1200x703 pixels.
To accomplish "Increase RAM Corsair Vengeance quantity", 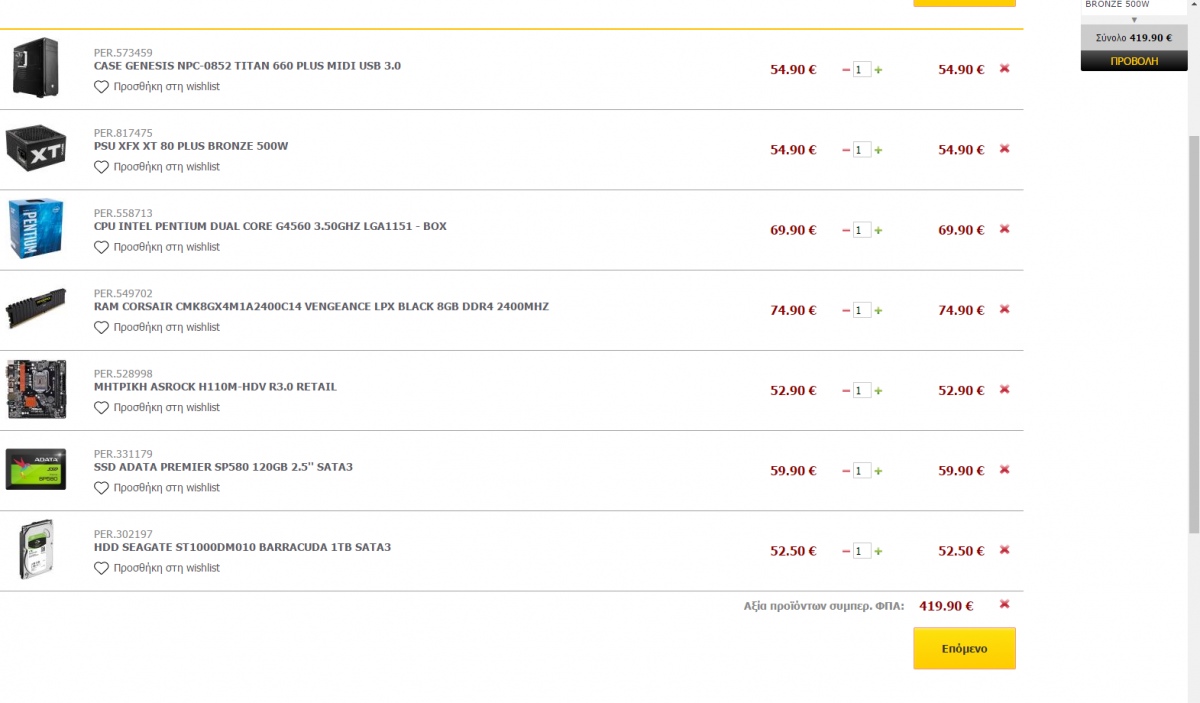I will click(x=879, y=310).
